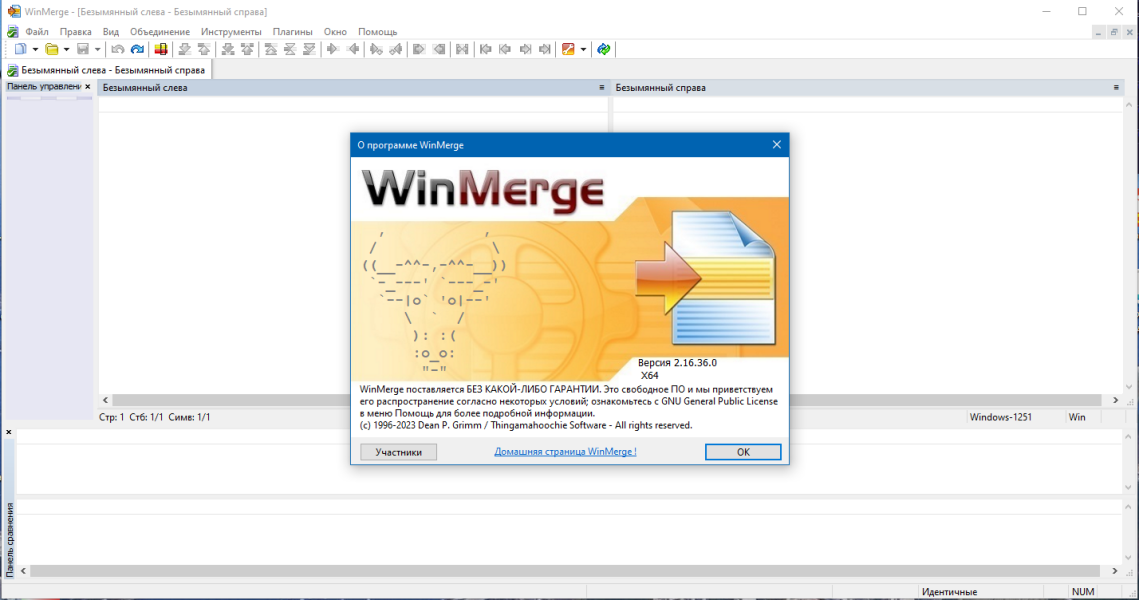Open the Объединение menu
1139x600 pixels.
pyautogui.click(x=160, y=32)
